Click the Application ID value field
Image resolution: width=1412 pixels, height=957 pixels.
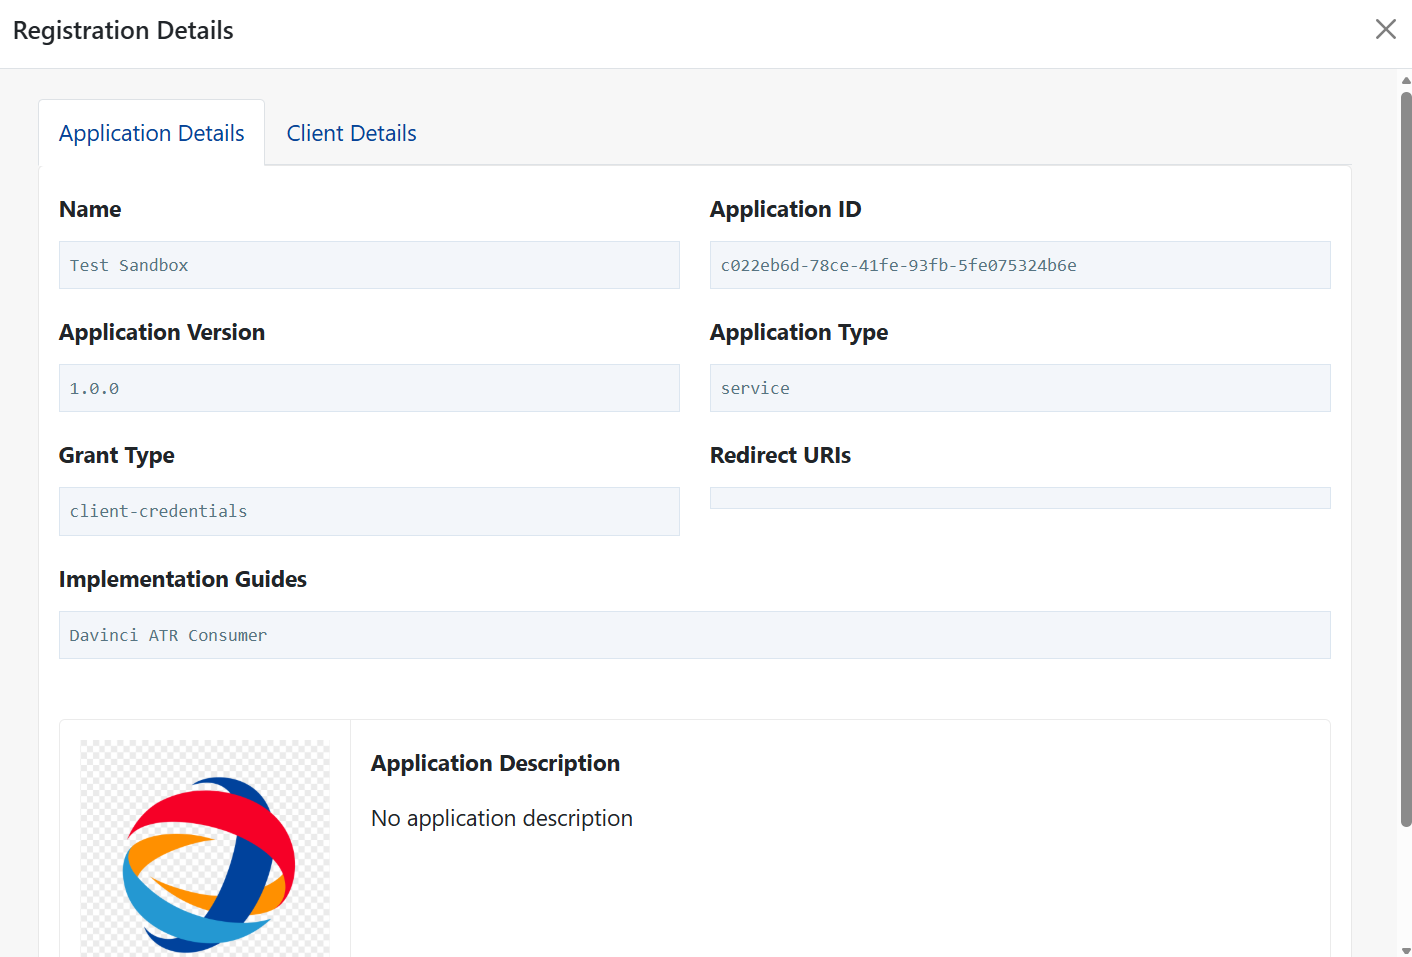1019,265
